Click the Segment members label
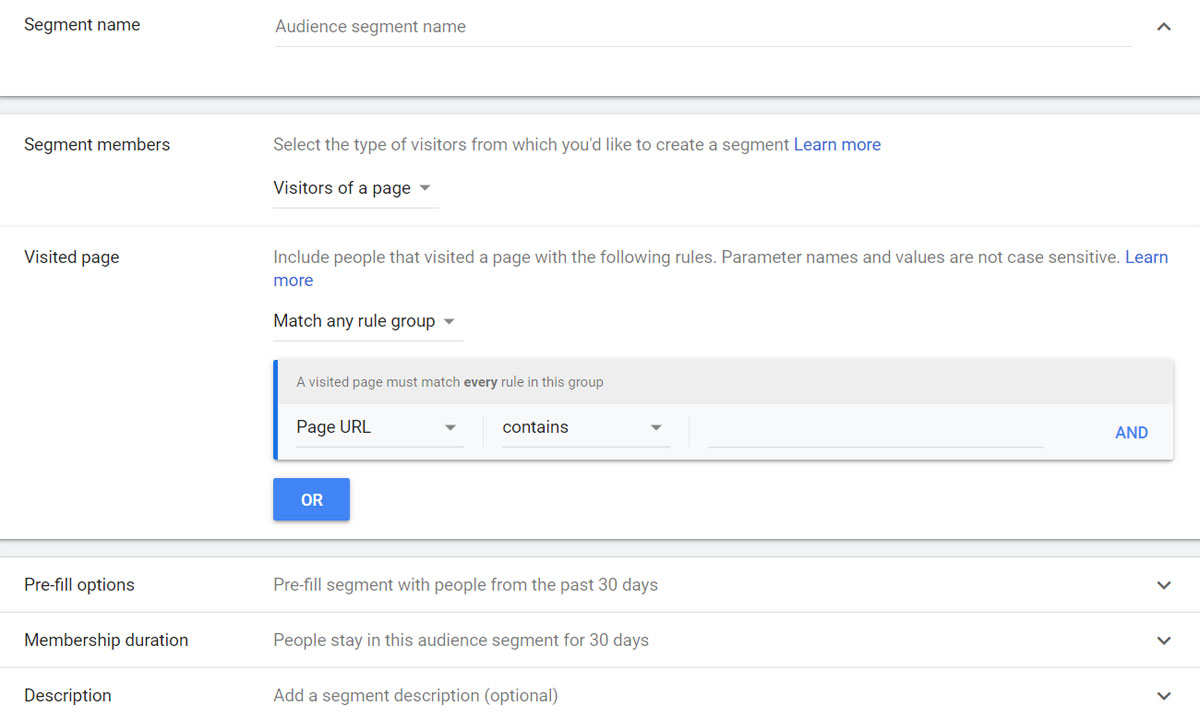This screenshot has width=1200, height=718. [x=97, y=144]
